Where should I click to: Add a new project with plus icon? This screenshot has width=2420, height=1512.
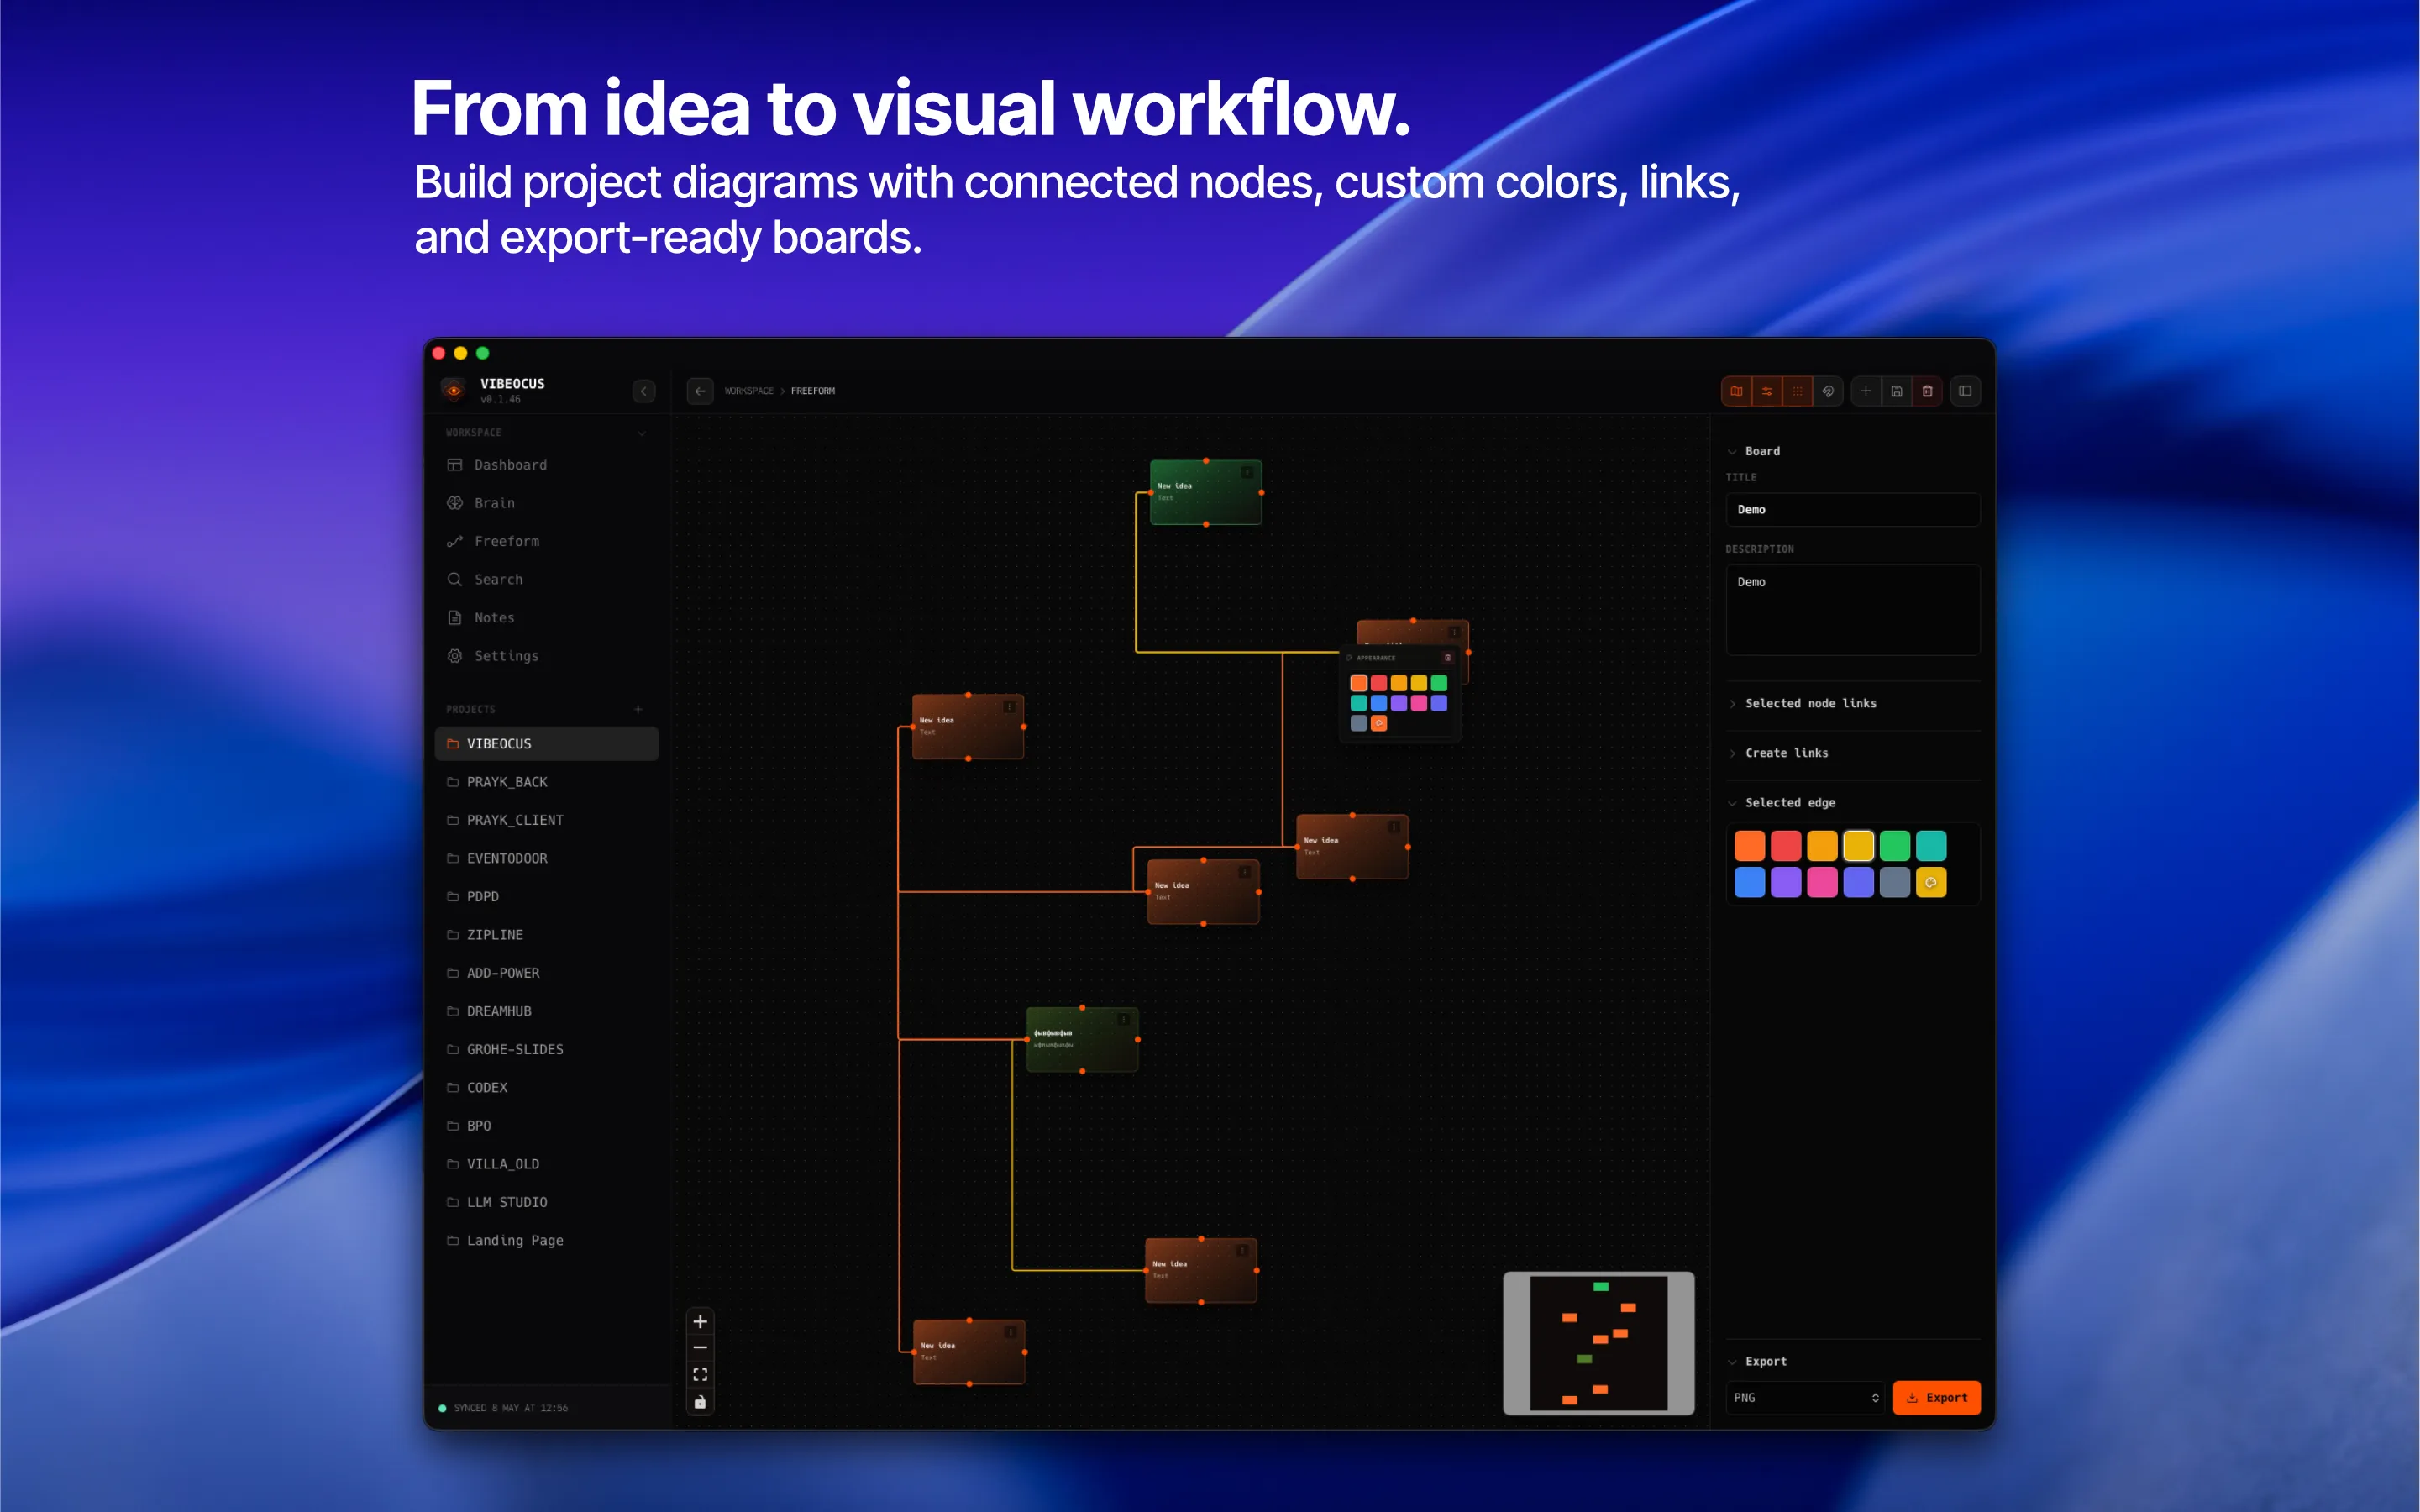pyautogui.click(x=638, y=709)
